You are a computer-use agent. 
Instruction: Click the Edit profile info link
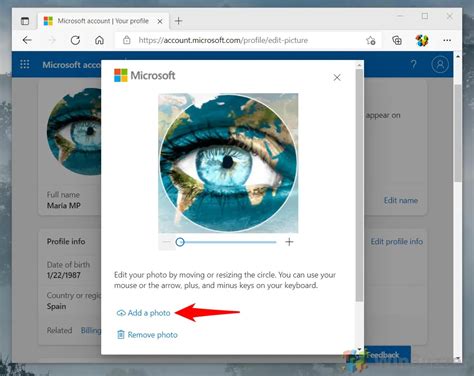[x=397, y=241]
